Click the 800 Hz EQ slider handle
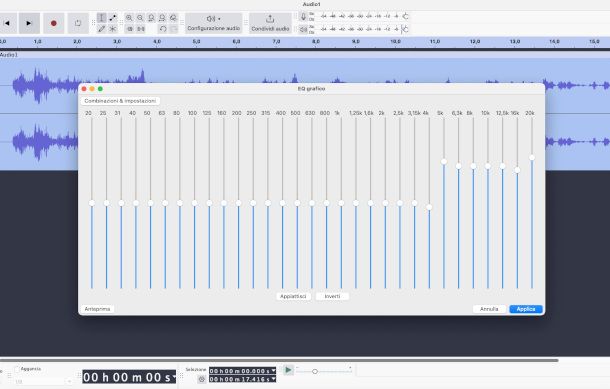The height and width of the screenshot is (389, 610). tap(326, 203)
